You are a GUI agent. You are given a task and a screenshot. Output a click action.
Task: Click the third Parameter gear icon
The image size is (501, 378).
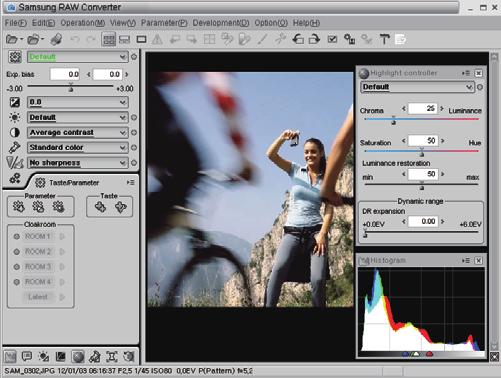(x=59, y=207)
